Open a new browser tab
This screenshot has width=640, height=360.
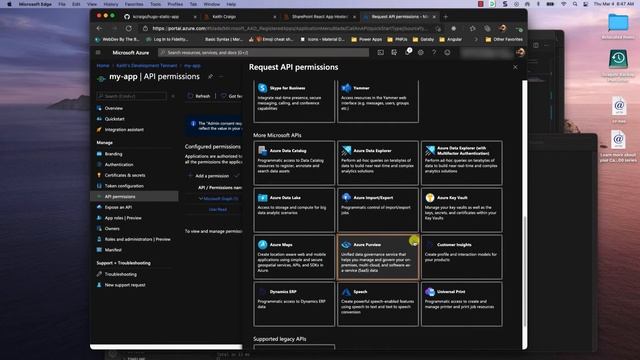[446, 17]
